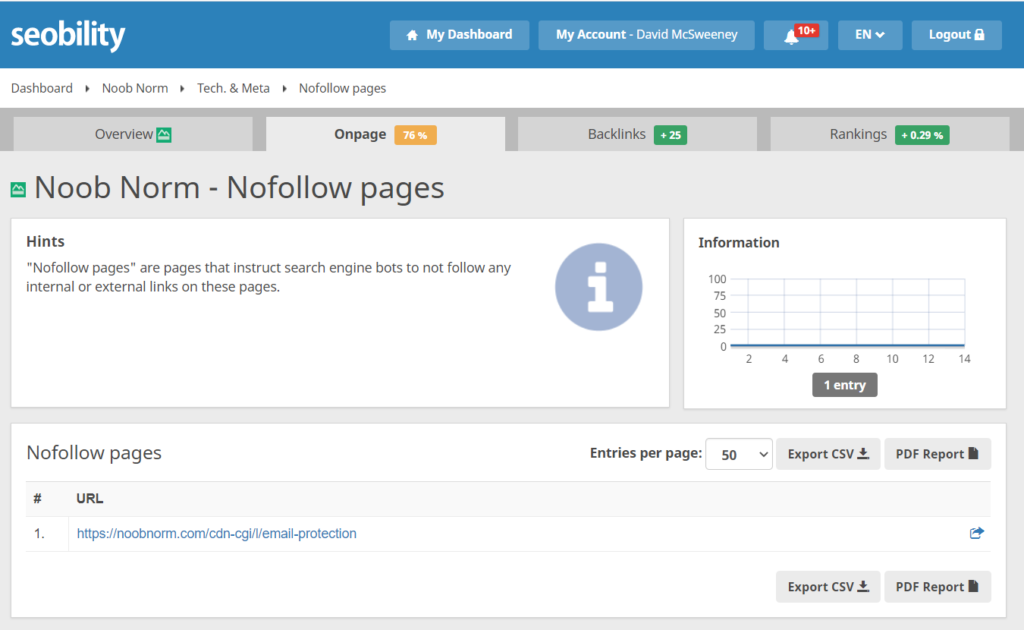The width and height of the screenshot is (1024, 630).
Task: Click the external share icon in row 1
Action: click(x=976, y=533)
